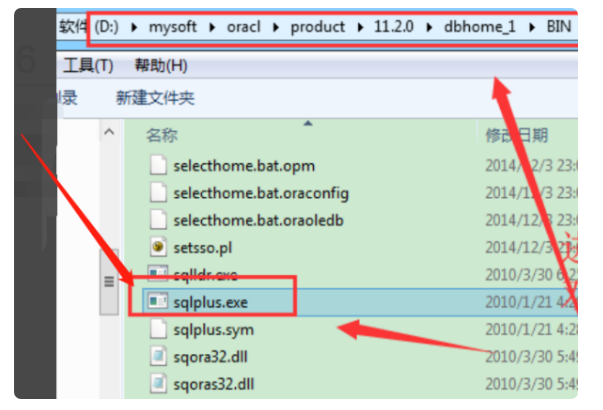Screen dimensions: 603x410
Task: Click the selecthome.bat.oraconfig file icon
Action: tap(156, 192)
